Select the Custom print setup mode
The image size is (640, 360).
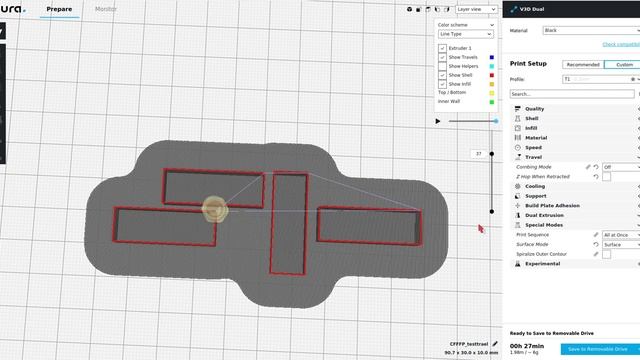tap(622, 64)
